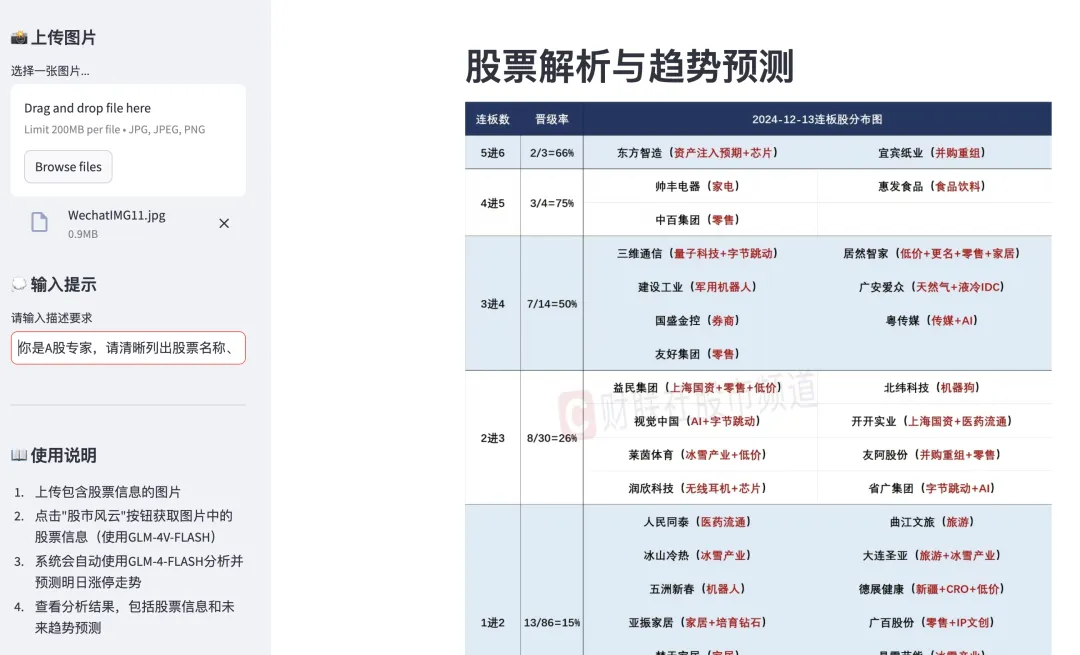Image resolution: width=1080 pixels, height=655 pixels.
Task: Click the 2/3=66% cell
Action: [552, 153]
